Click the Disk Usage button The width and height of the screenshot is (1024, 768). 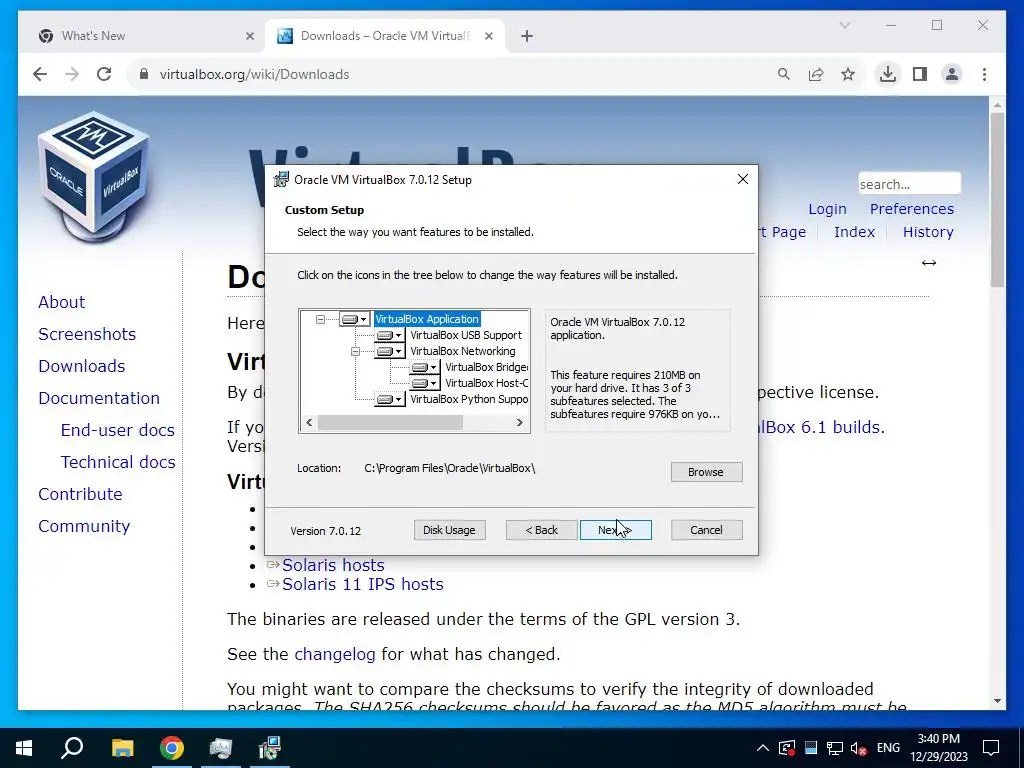pyautogui.click(x=449, y=530)
